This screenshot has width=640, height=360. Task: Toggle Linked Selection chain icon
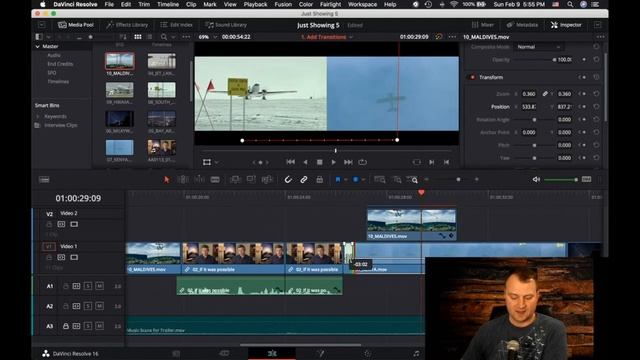coord(304,180)
